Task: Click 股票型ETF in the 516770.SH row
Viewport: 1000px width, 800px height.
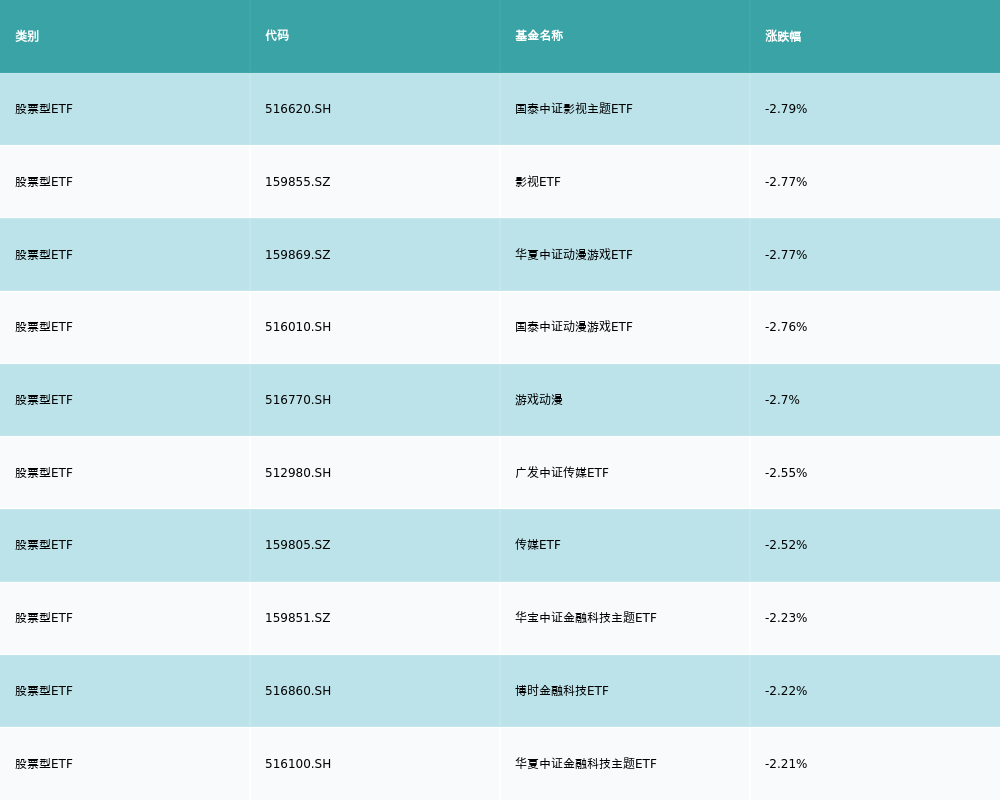Action: coord(44,400)
